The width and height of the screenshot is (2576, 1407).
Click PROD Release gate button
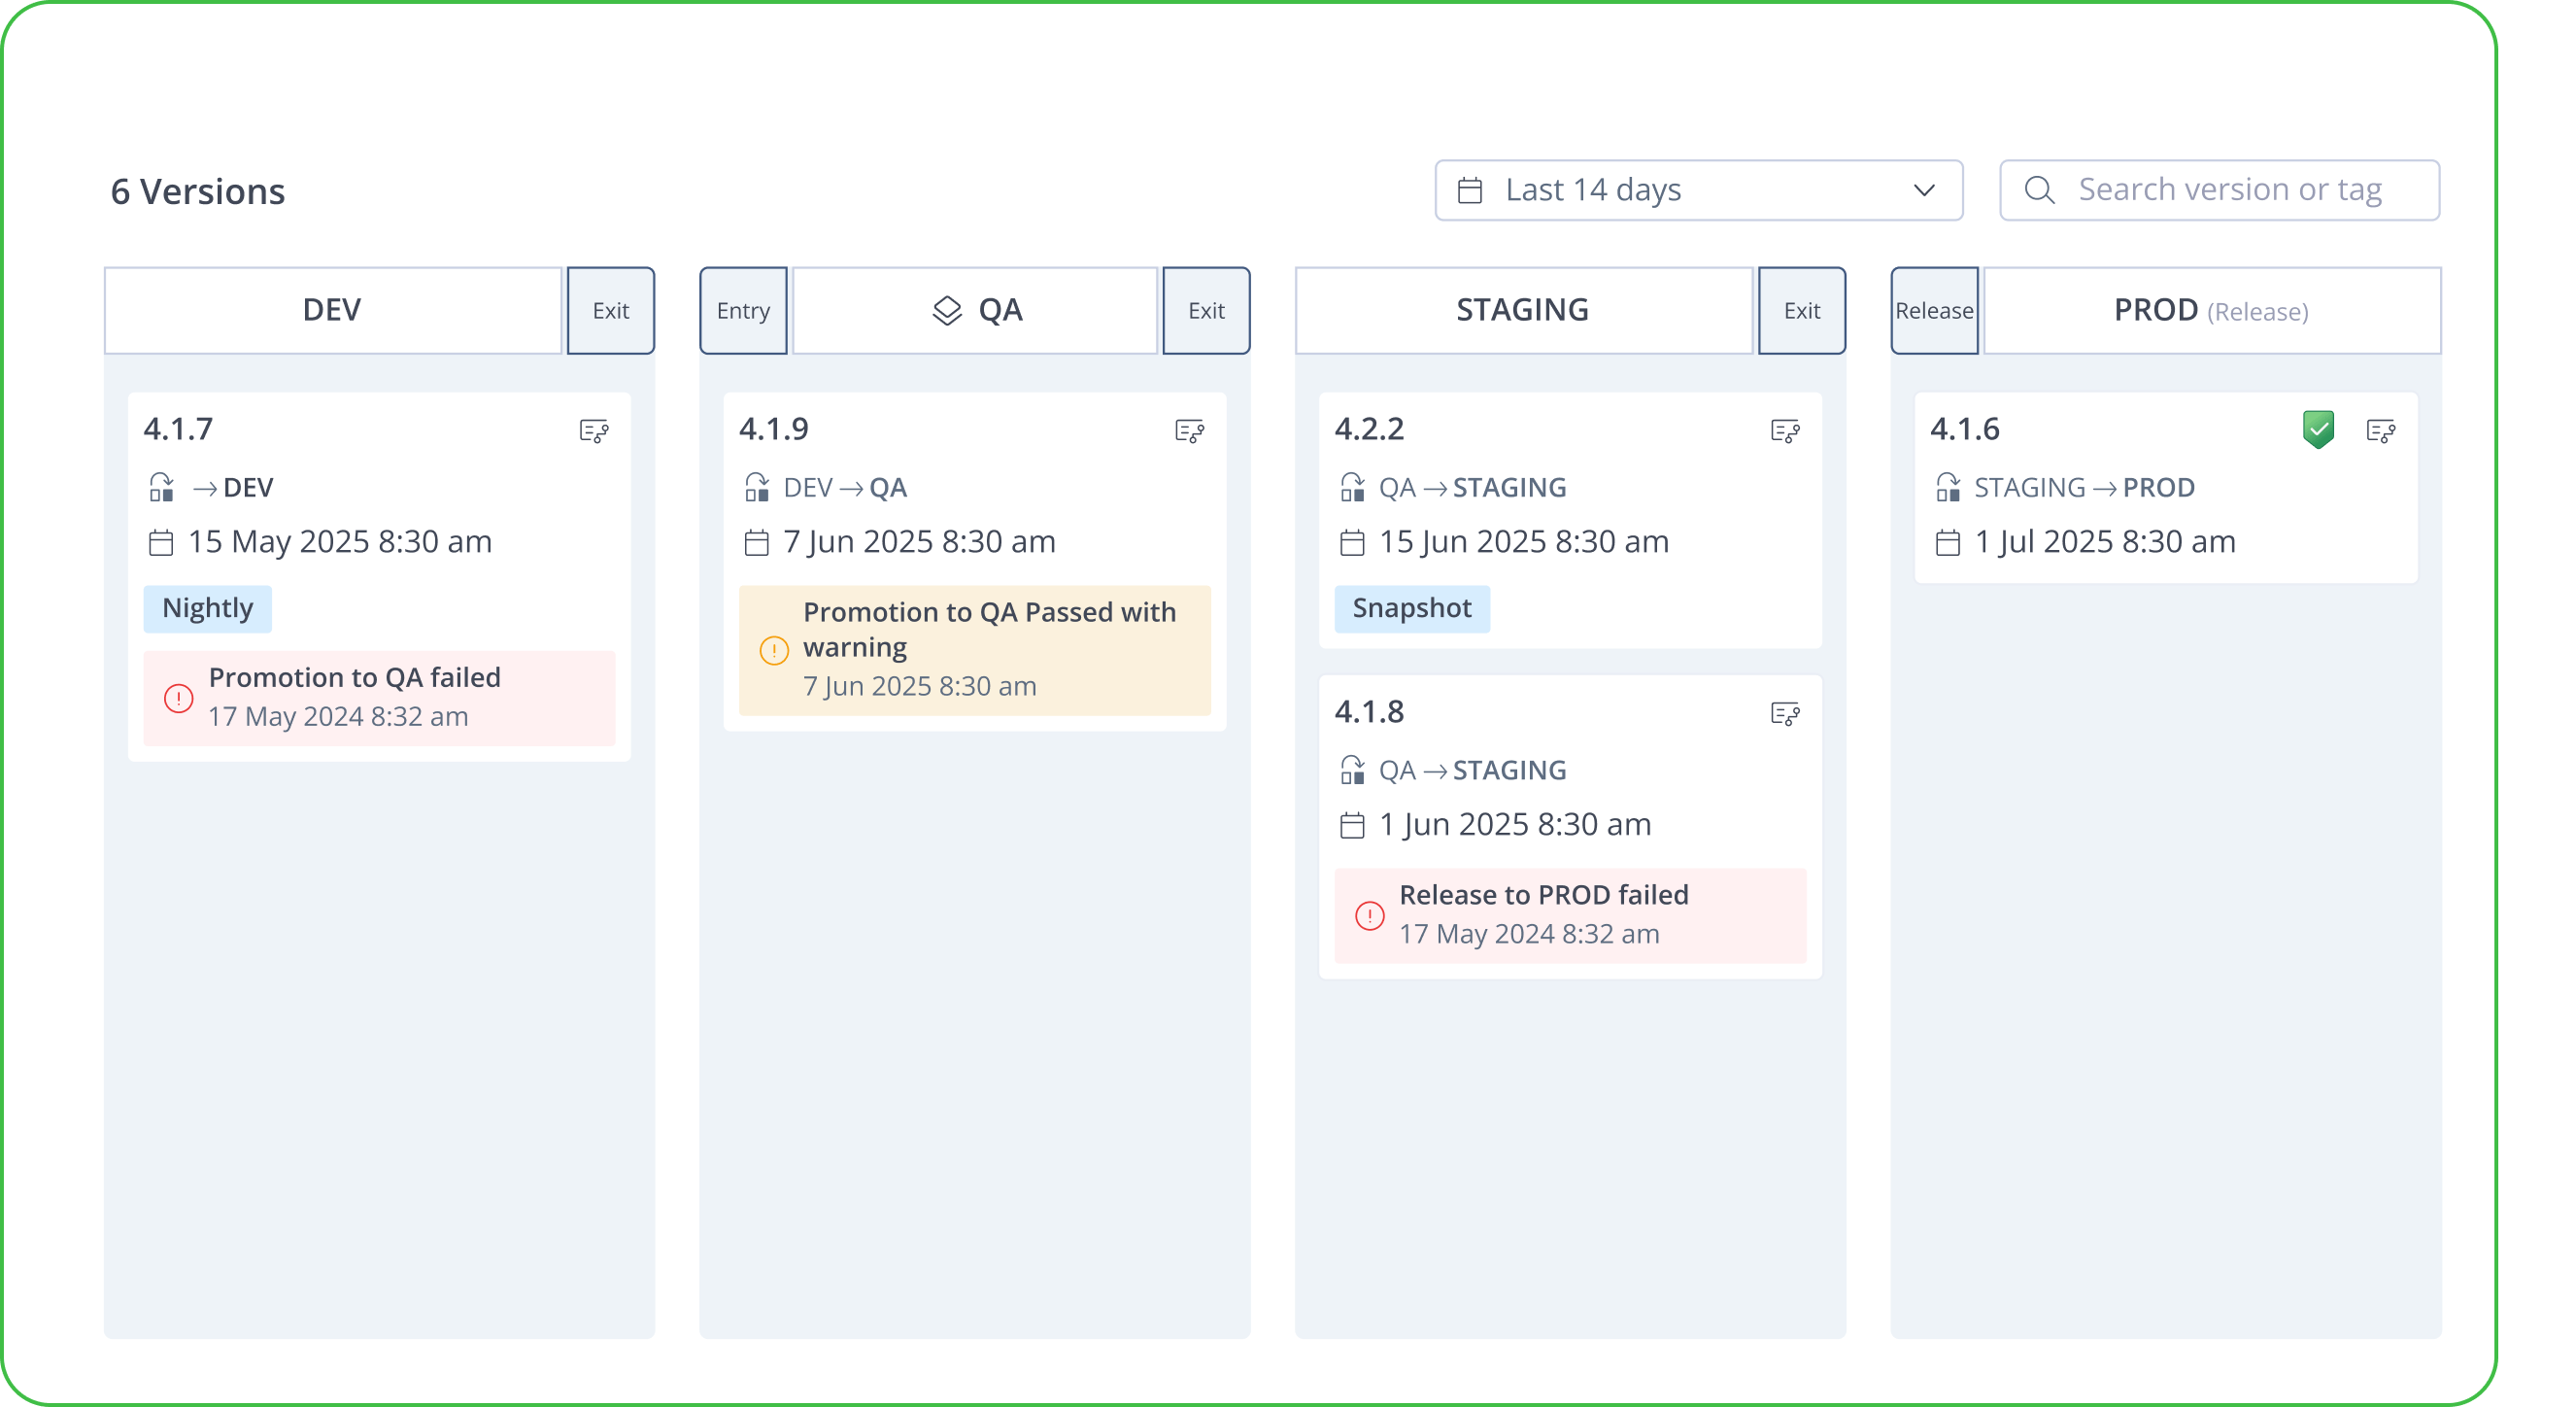click(1934, 311)
